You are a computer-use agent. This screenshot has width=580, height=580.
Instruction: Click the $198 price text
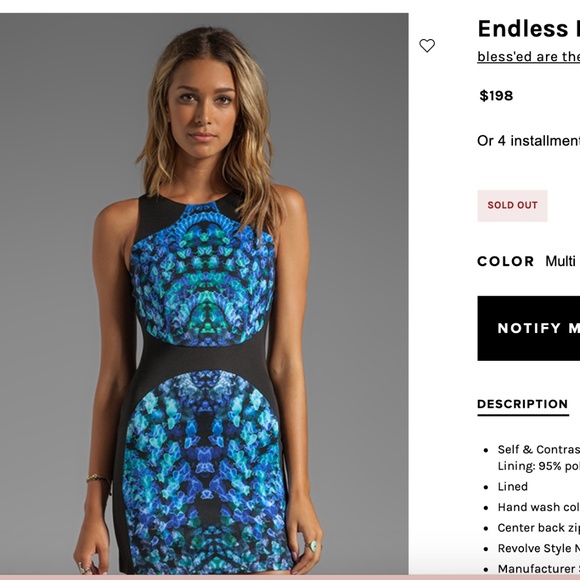click(x=496, y=96)
